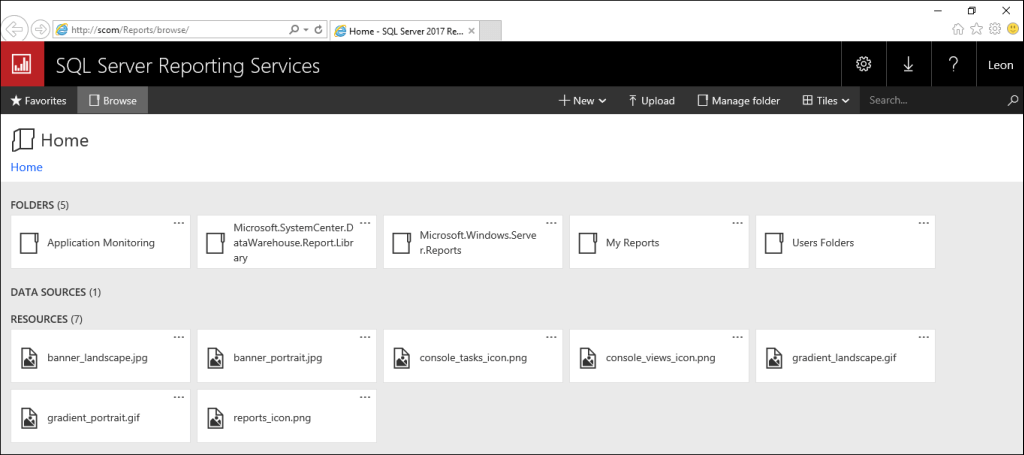Click the FOLDERS (5) section heading
Screen dimensions: 1024x455
click(x=39, y=205)
